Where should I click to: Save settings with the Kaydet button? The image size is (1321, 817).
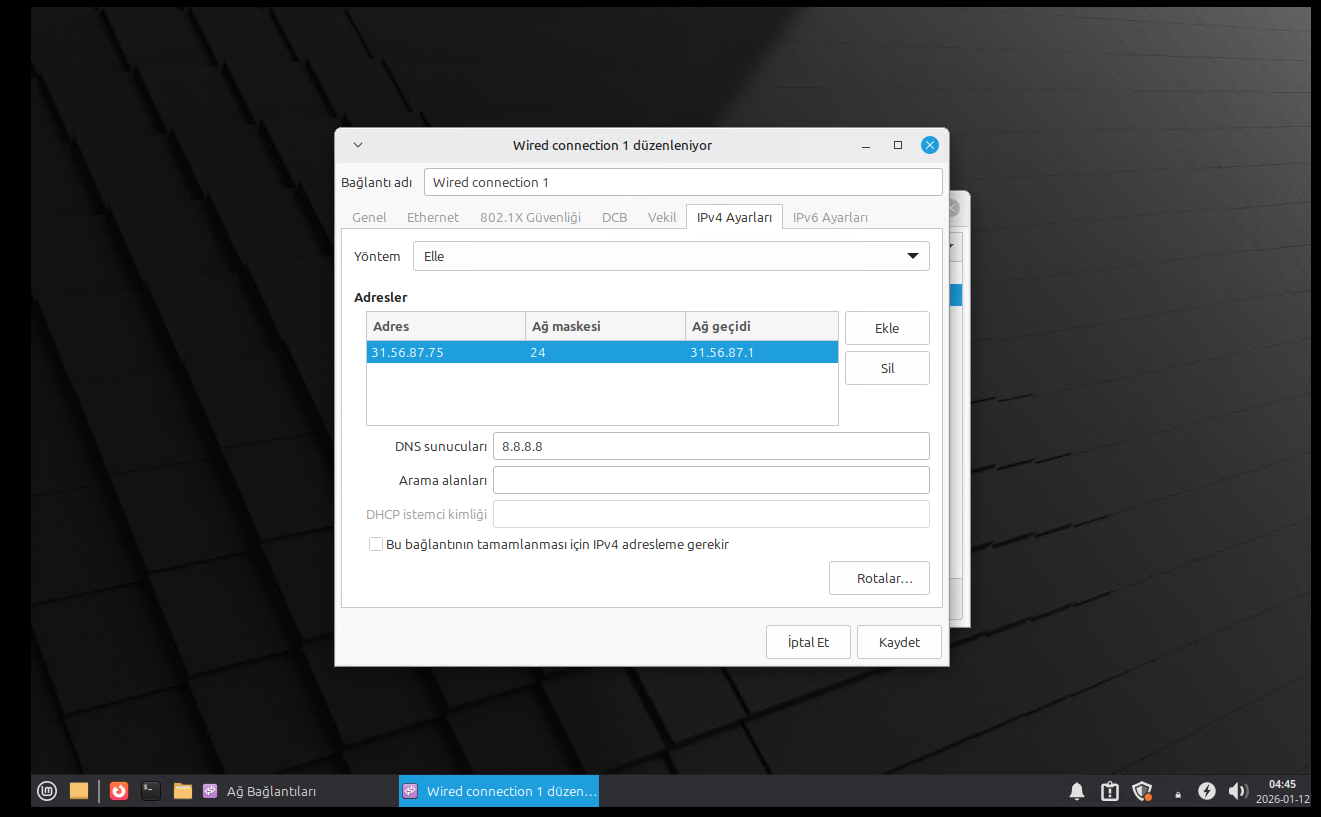(899, 642)
